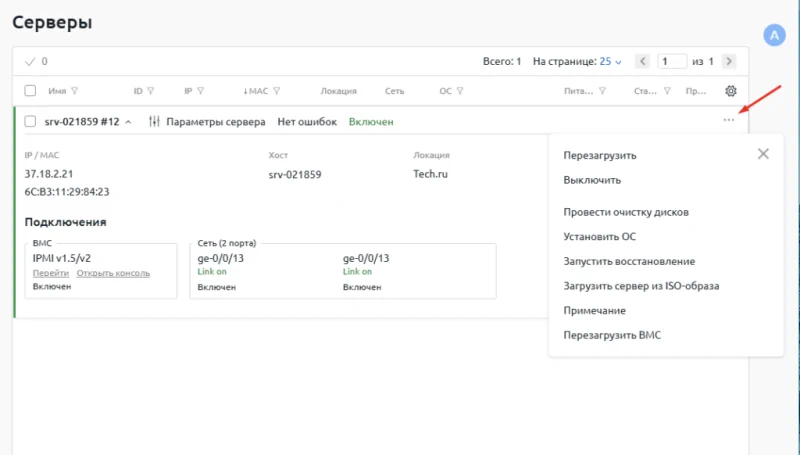Open Параметры сервера settings
The height and width of the screenshot is (455, 800).
click(206, 122)
